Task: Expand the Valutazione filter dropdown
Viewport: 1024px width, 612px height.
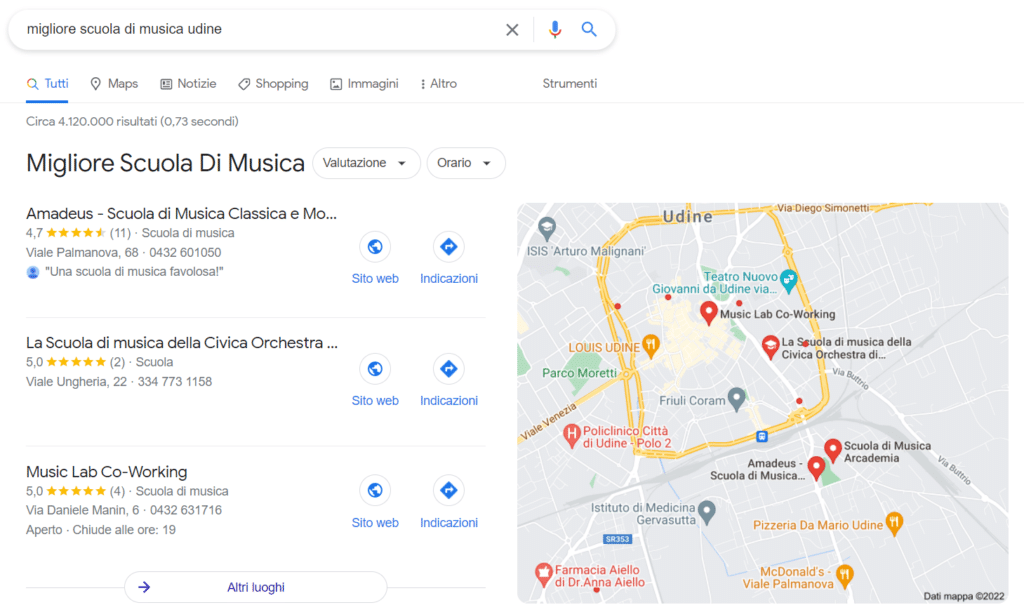Action: click(x=366, y=163)
